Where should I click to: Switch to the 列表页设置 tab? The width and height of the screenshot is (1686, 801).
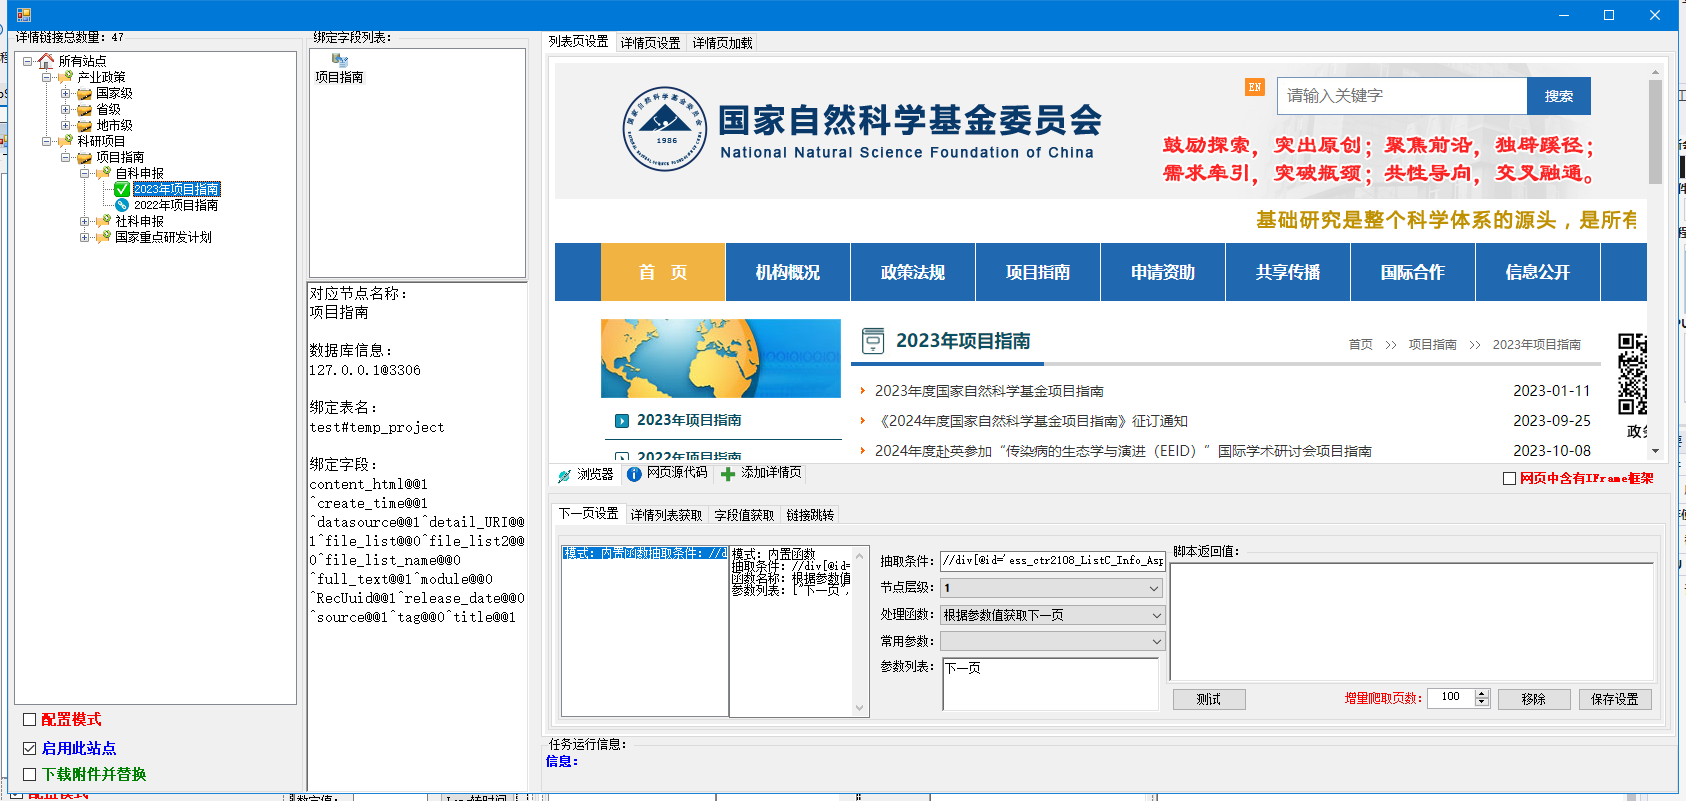pyautogui.click(x=578, y=42)
